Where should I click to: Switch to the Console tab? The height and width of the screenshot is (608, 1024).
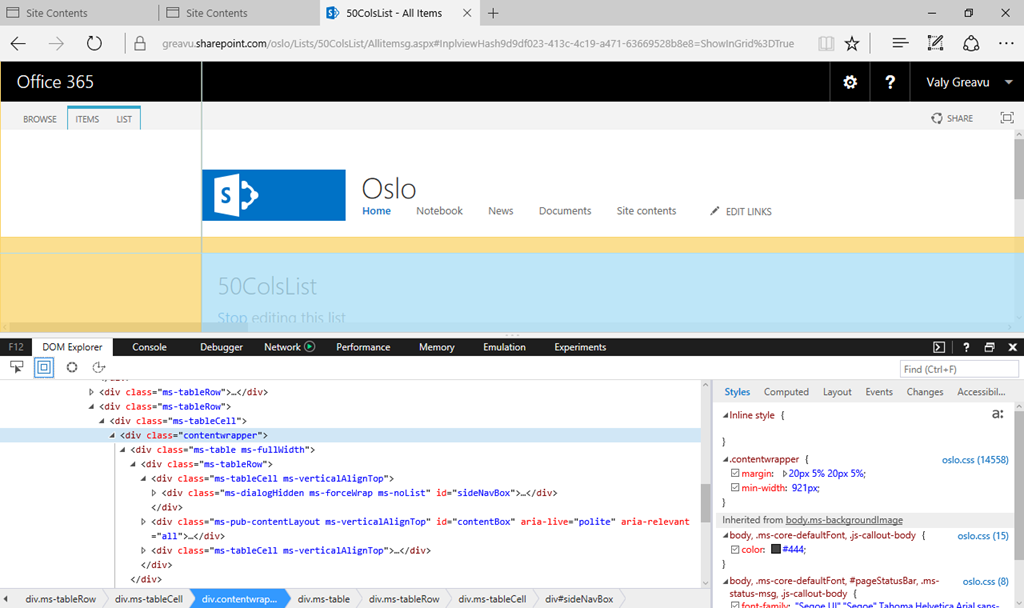click(149, 347)
